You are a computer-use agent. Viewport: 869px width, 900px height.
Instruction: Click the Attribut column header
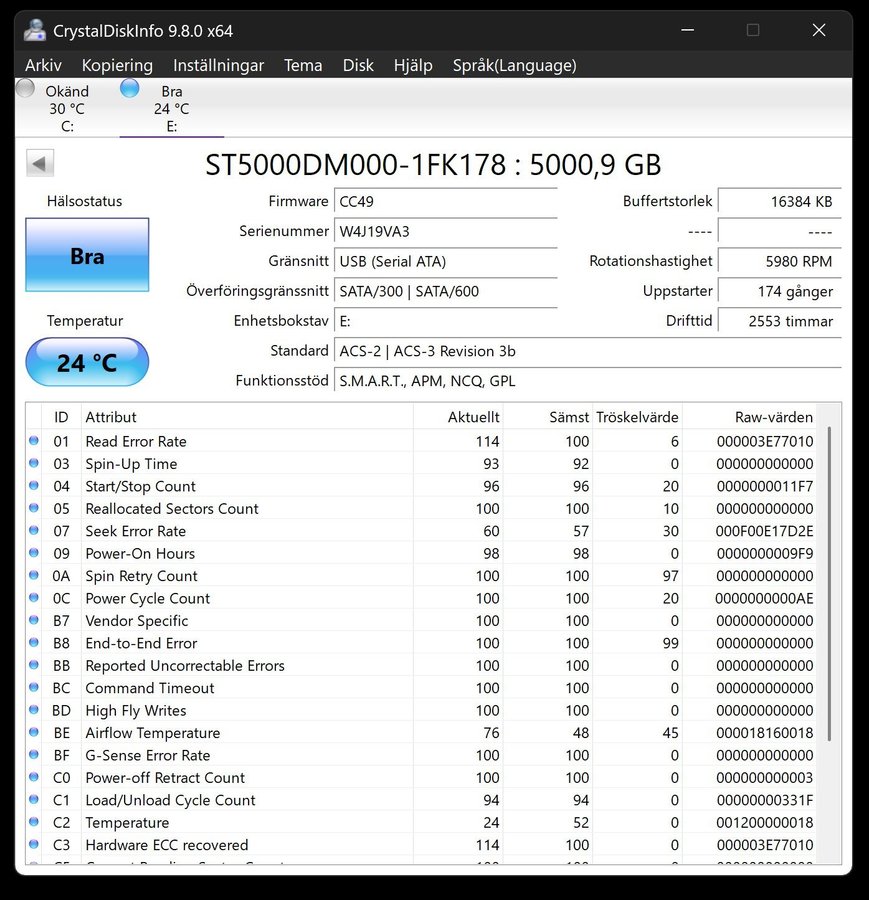(x=247, y=417)
